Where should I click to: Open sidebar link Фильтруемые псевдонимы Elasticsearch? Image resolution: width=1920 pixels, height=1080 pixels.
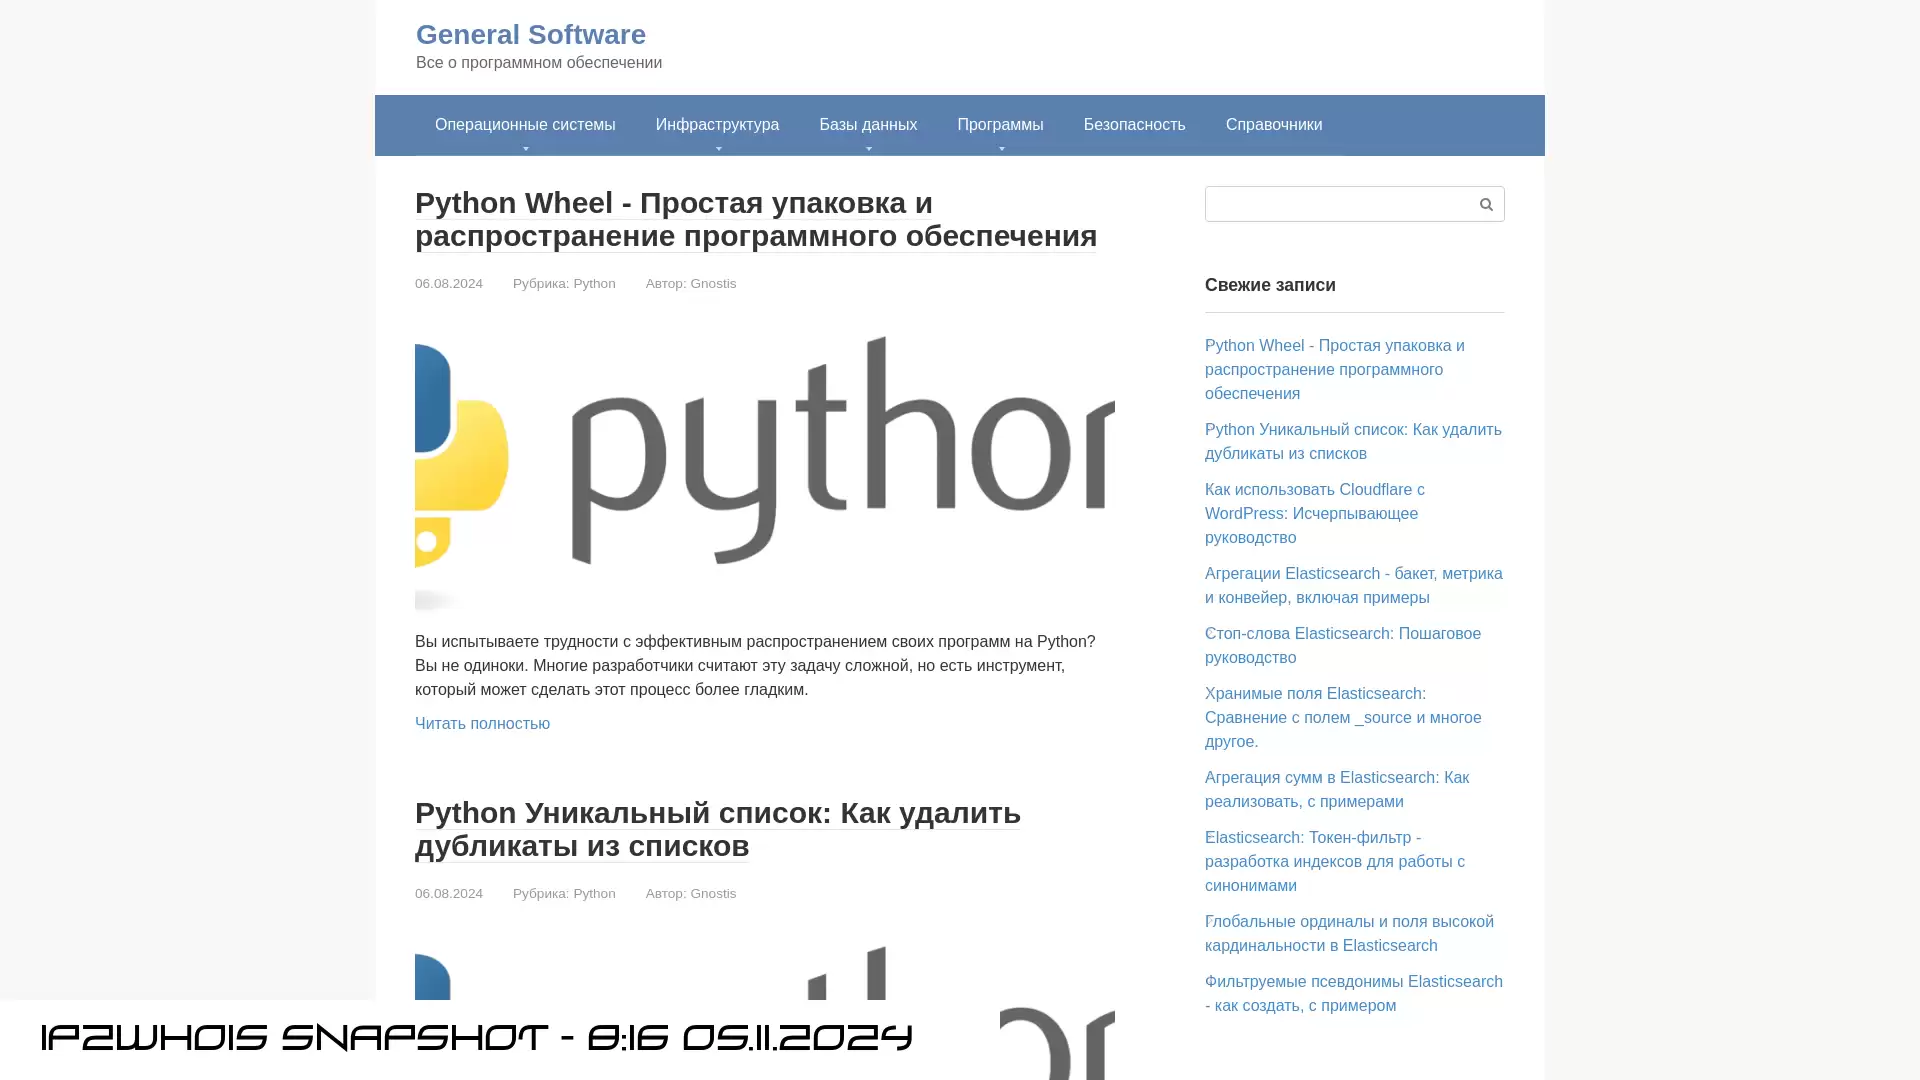coord(1354,994)
